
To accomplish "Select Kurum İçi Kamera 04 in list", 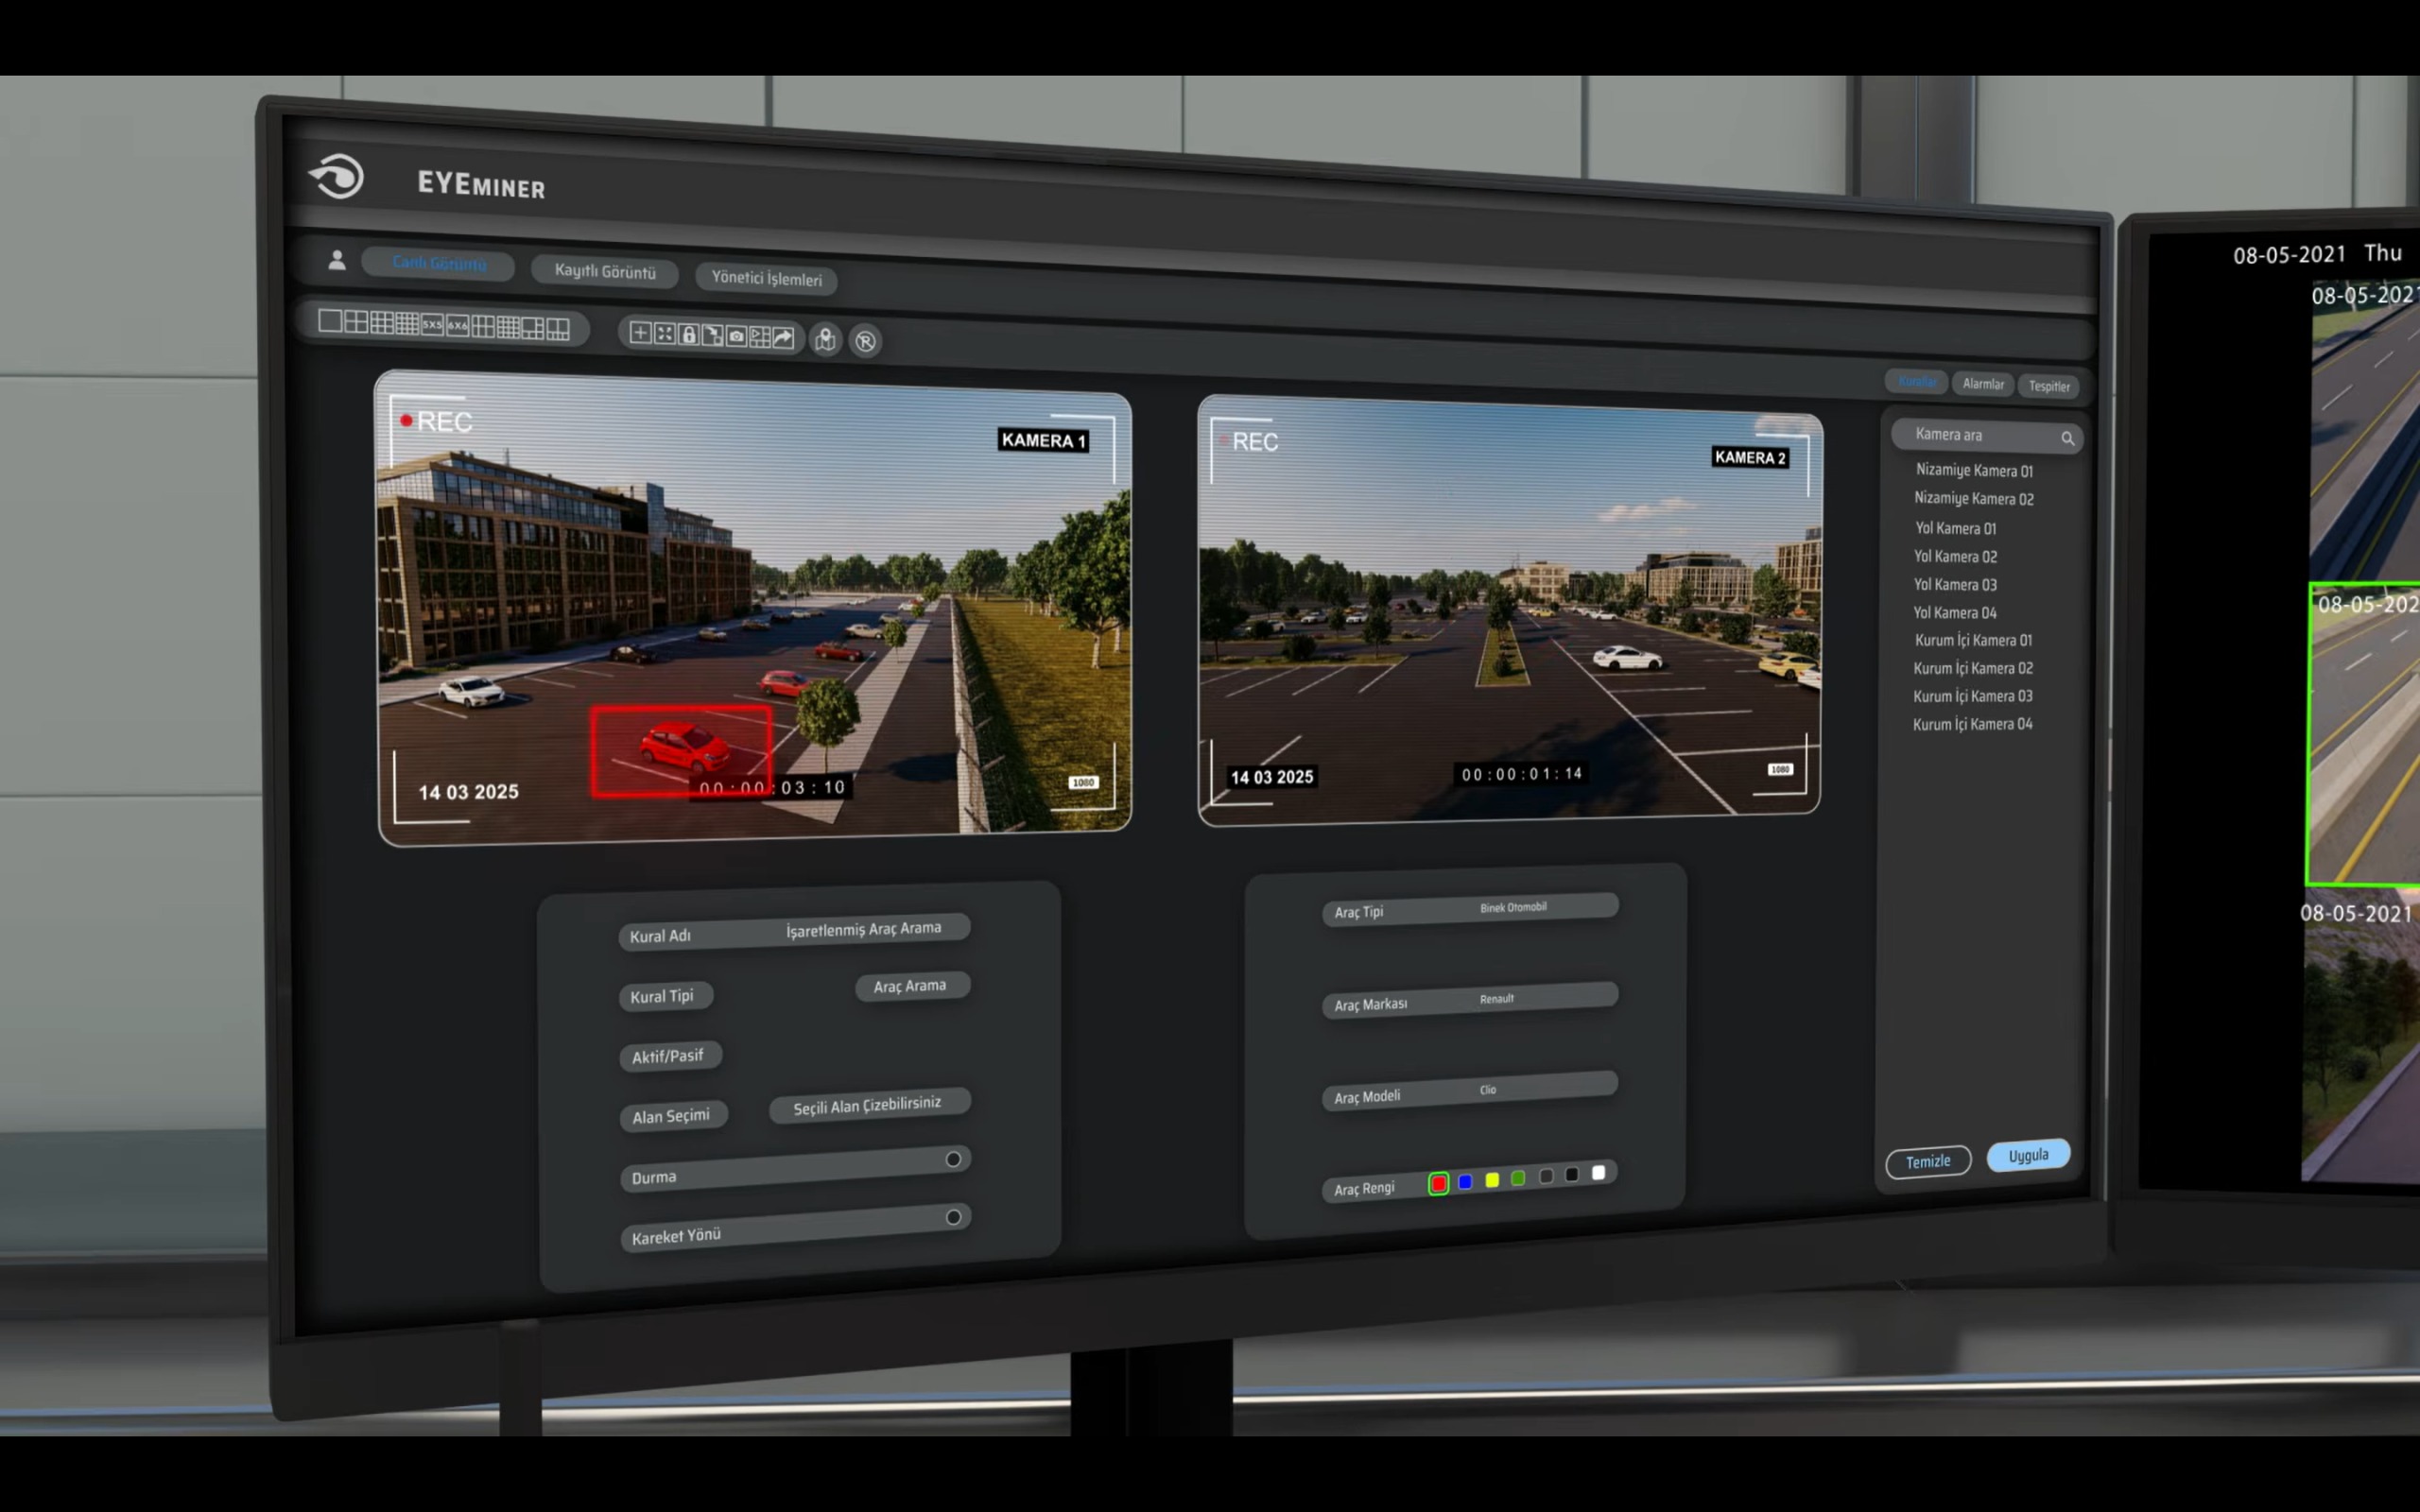I will (1973, 724).
